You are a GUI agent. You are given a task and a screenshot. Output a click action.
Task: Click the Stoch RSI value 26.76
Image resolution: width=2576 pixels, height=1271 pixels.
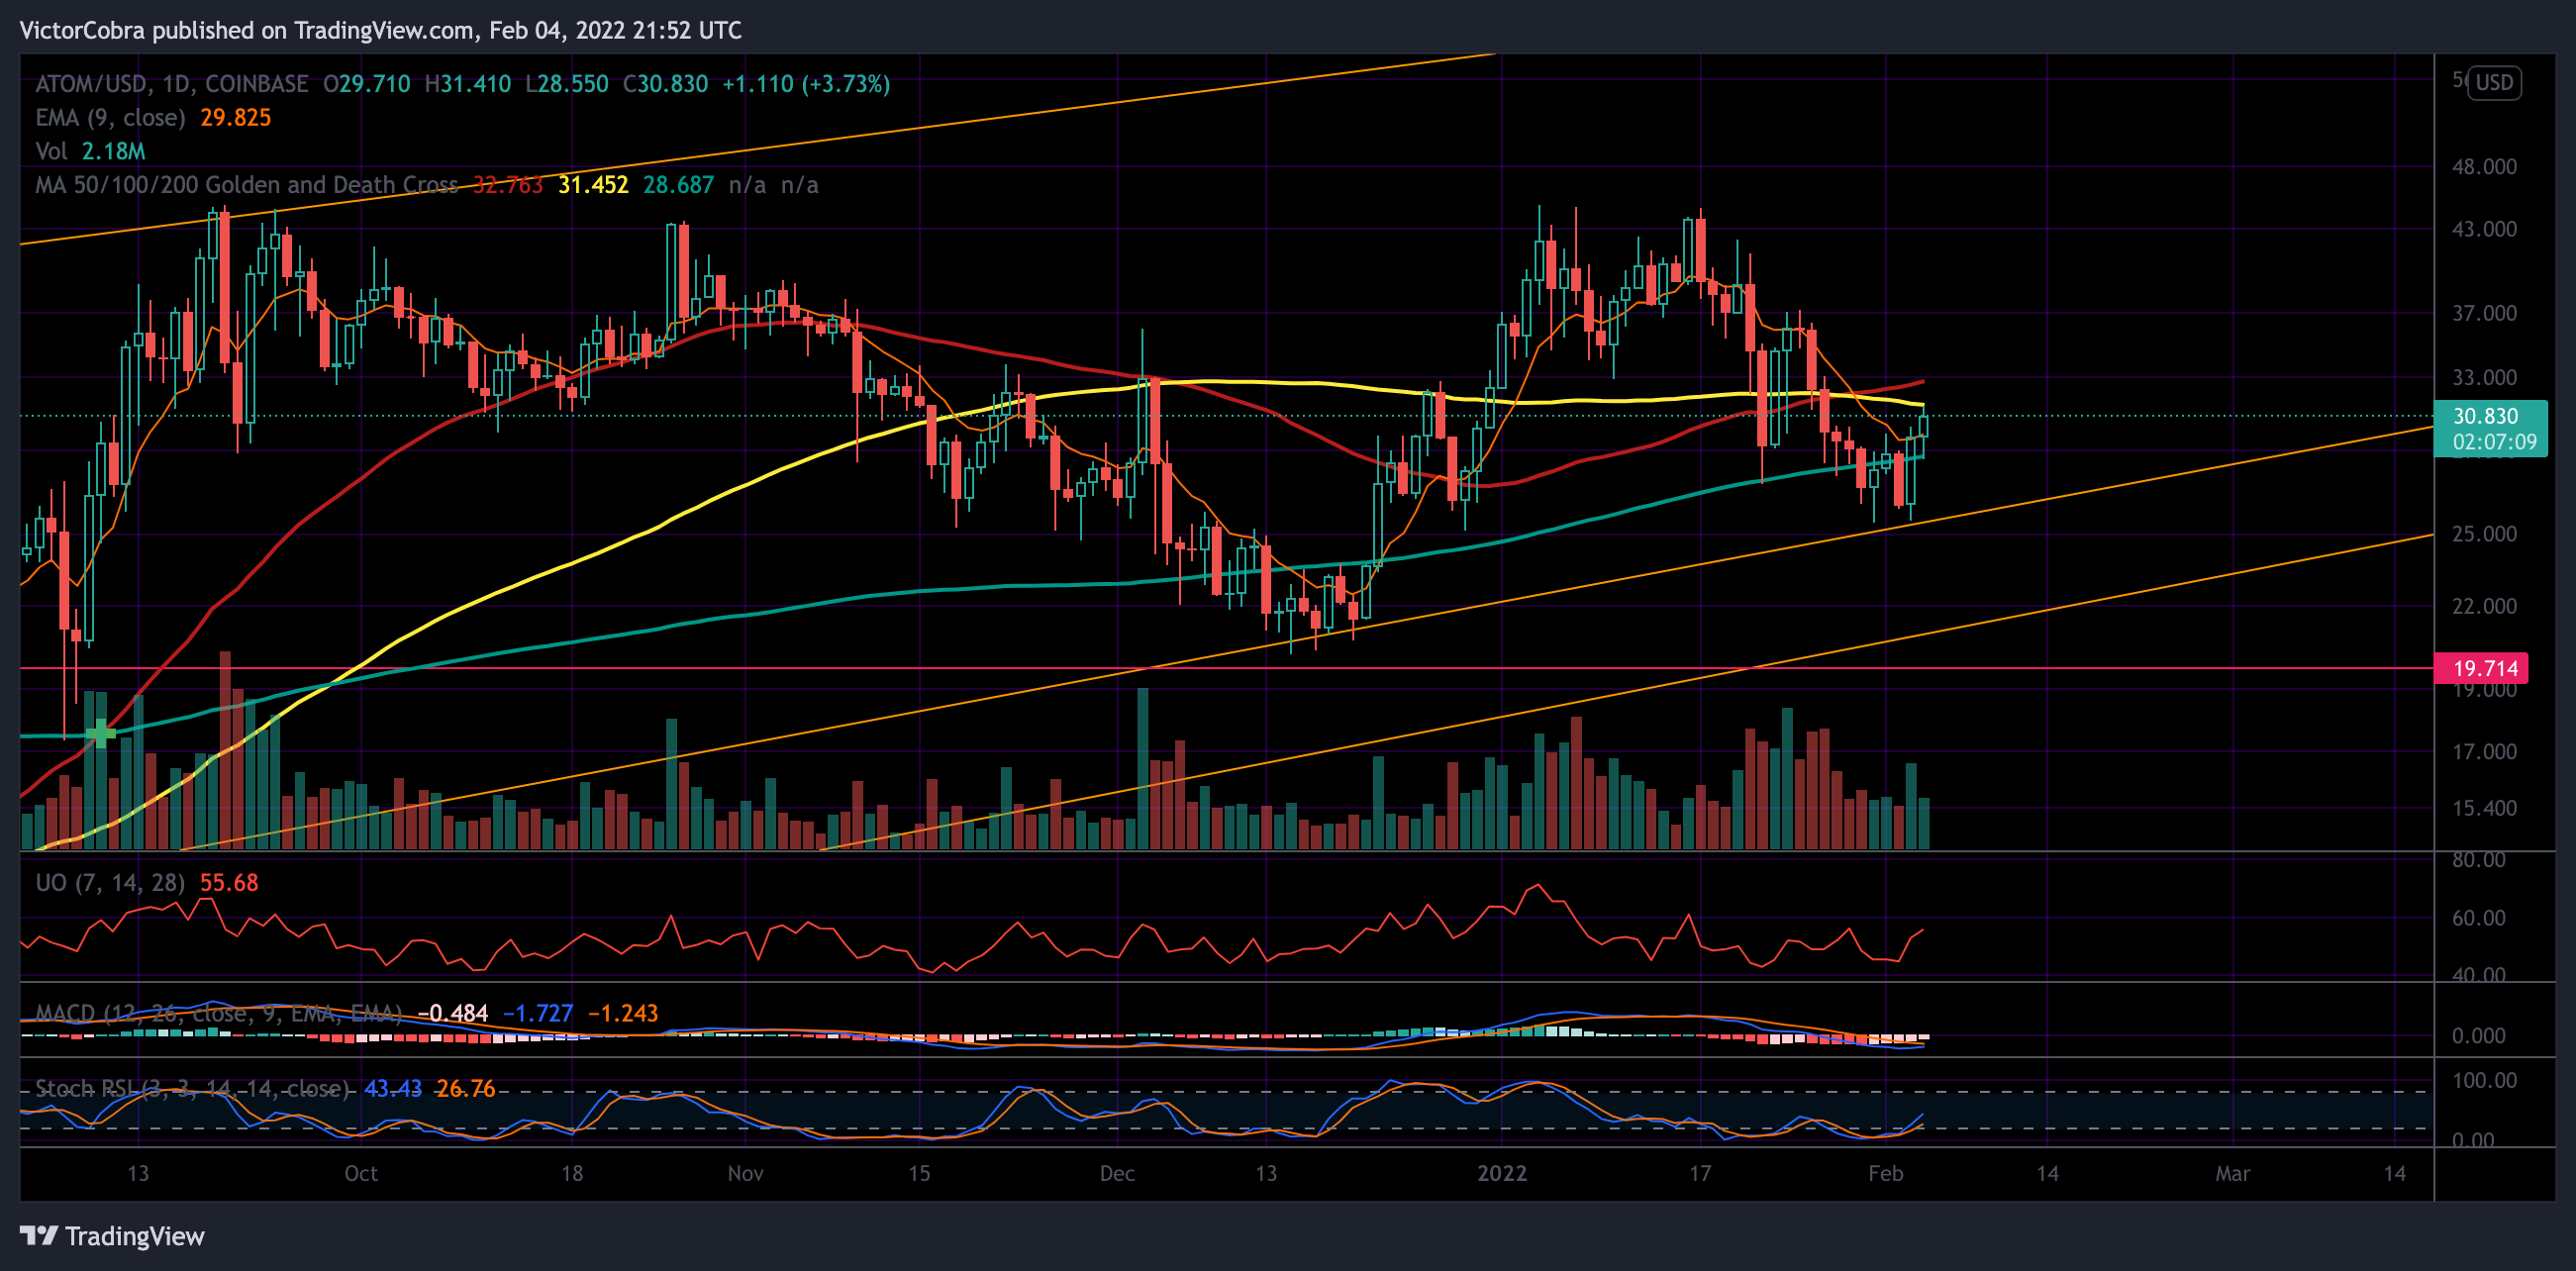[x=465, y=1089]
